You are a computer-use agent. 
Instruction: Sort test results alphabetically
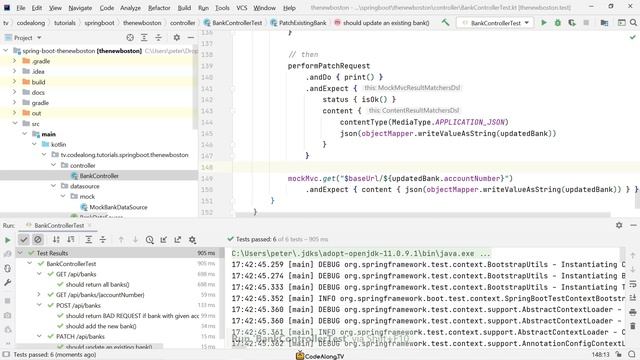56,240
